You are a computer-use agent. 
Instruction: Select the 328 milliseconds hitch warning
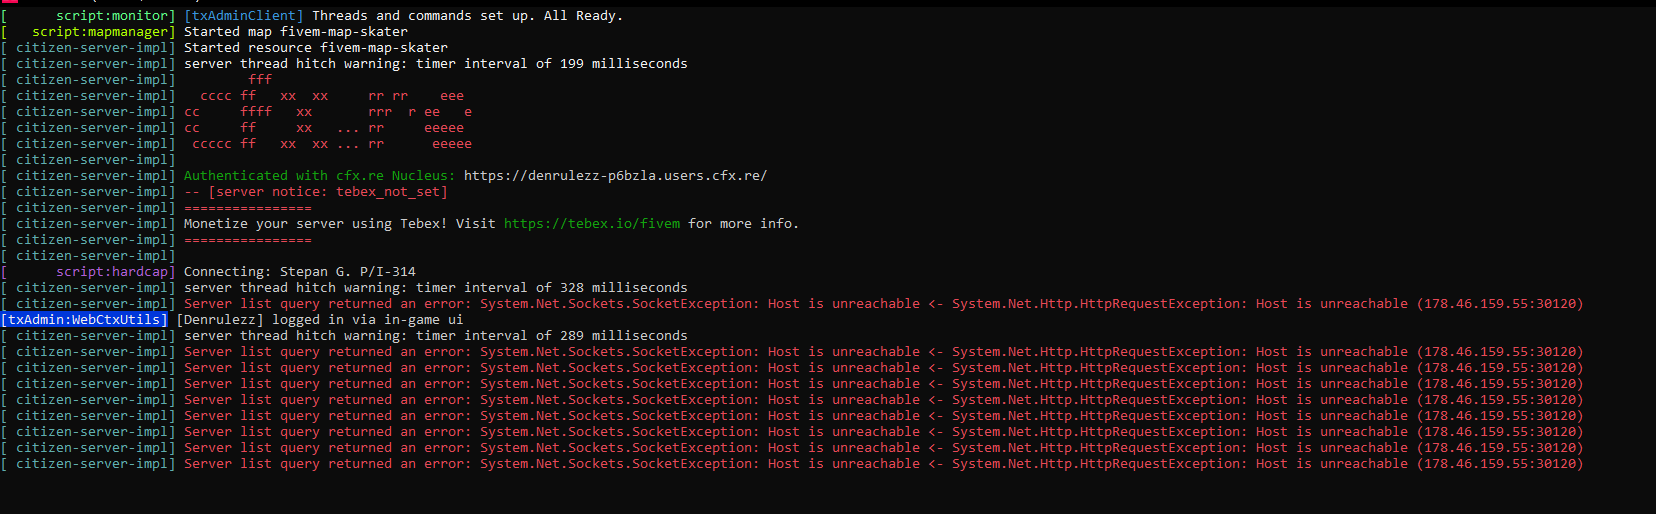point(435,288)
